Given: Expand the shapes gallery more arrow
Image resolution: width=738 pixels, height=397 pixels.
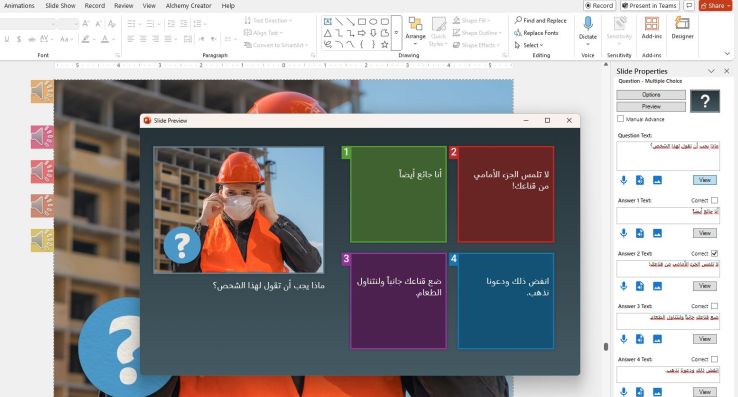Looking at the screenshot, I should pyautogui.click(x=396, y=32).
